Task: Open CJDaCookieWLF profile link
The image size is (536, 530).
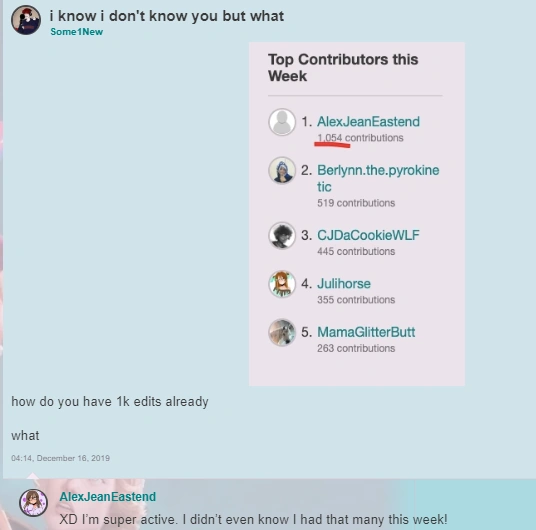Action: 368,235
